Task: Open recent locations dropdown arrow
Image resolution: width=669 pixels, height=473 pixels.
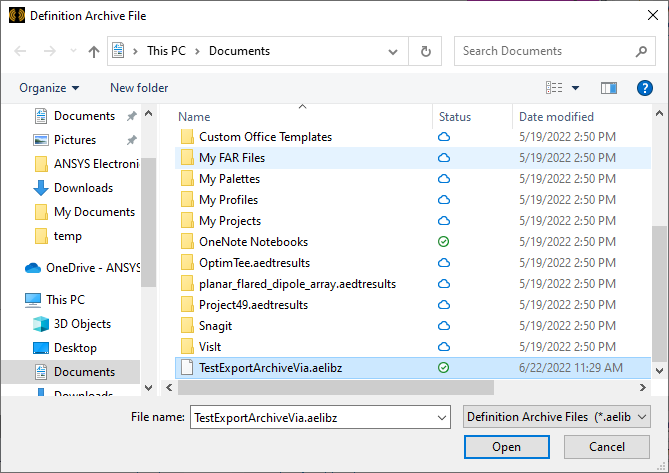Action: [73, 51]
